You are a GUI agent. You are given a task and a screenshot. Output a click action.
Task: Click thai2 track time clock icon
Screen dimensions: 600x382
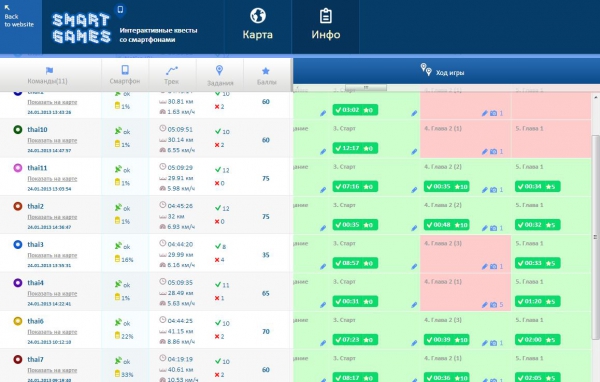(163, 205)
